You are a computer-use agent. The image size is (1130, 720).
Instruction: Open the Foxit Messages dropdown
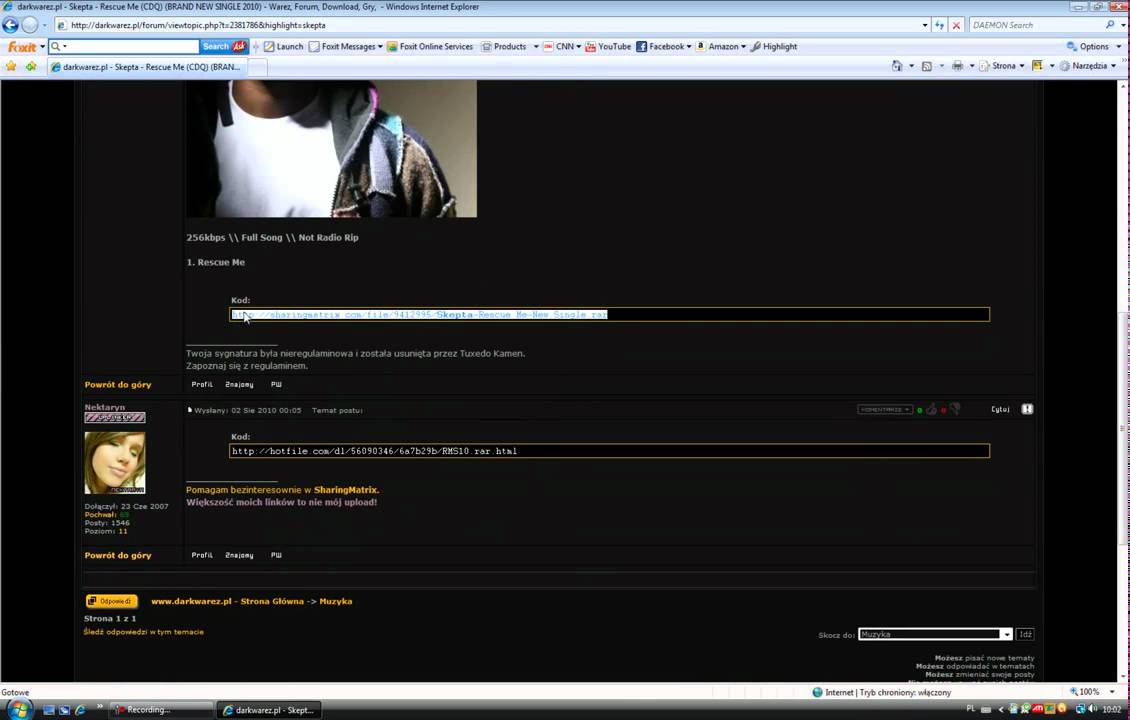point(346,46)
